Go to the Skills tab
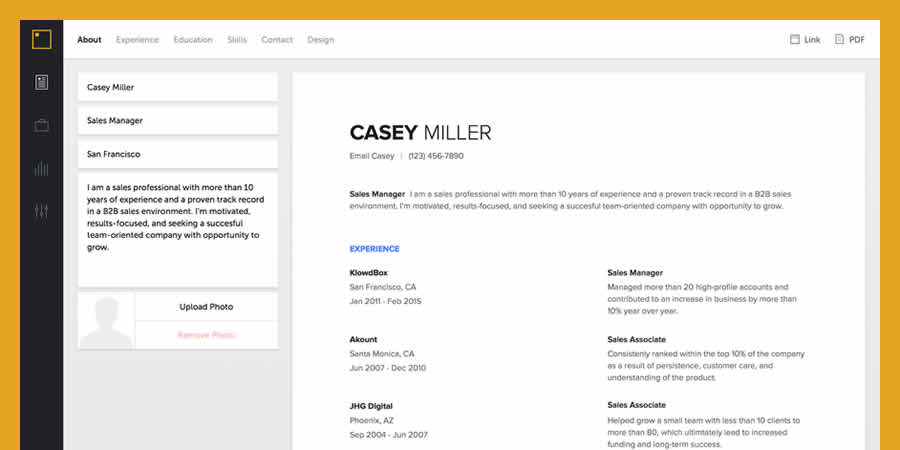Viewport: 900px width, 450px height. pyautogui.click(x=237, y=40)
